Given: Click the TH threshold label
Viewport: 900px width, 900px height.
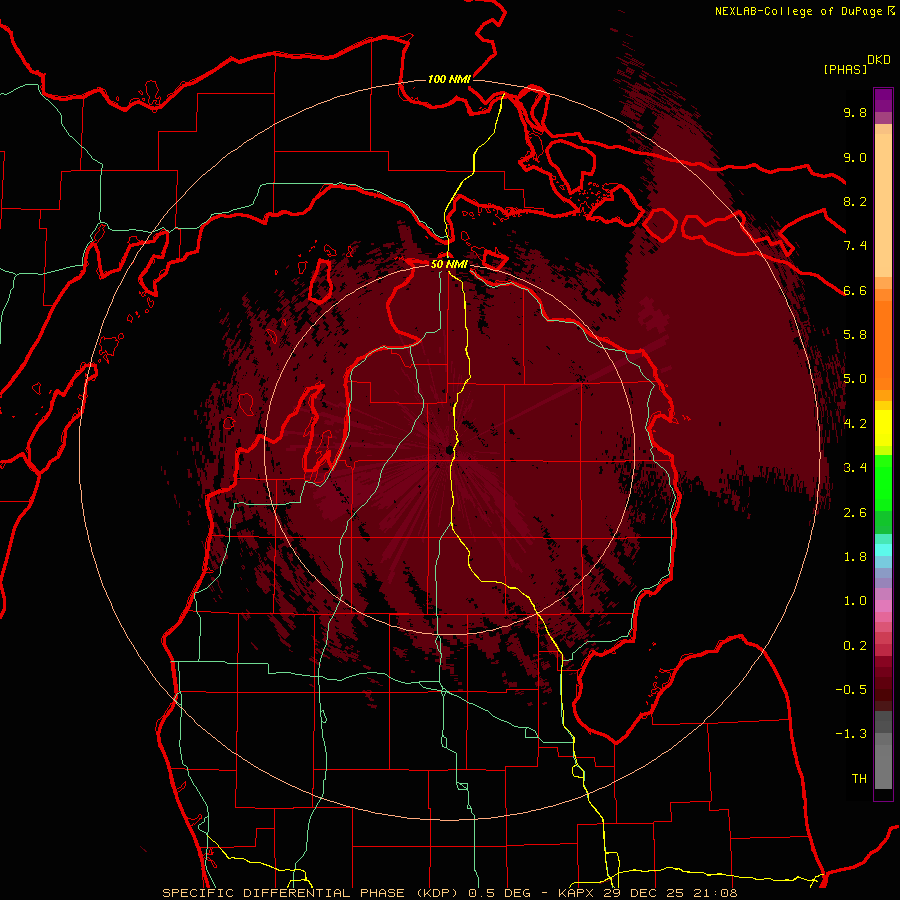Looking at the screenshot, I should click(859, 779).
